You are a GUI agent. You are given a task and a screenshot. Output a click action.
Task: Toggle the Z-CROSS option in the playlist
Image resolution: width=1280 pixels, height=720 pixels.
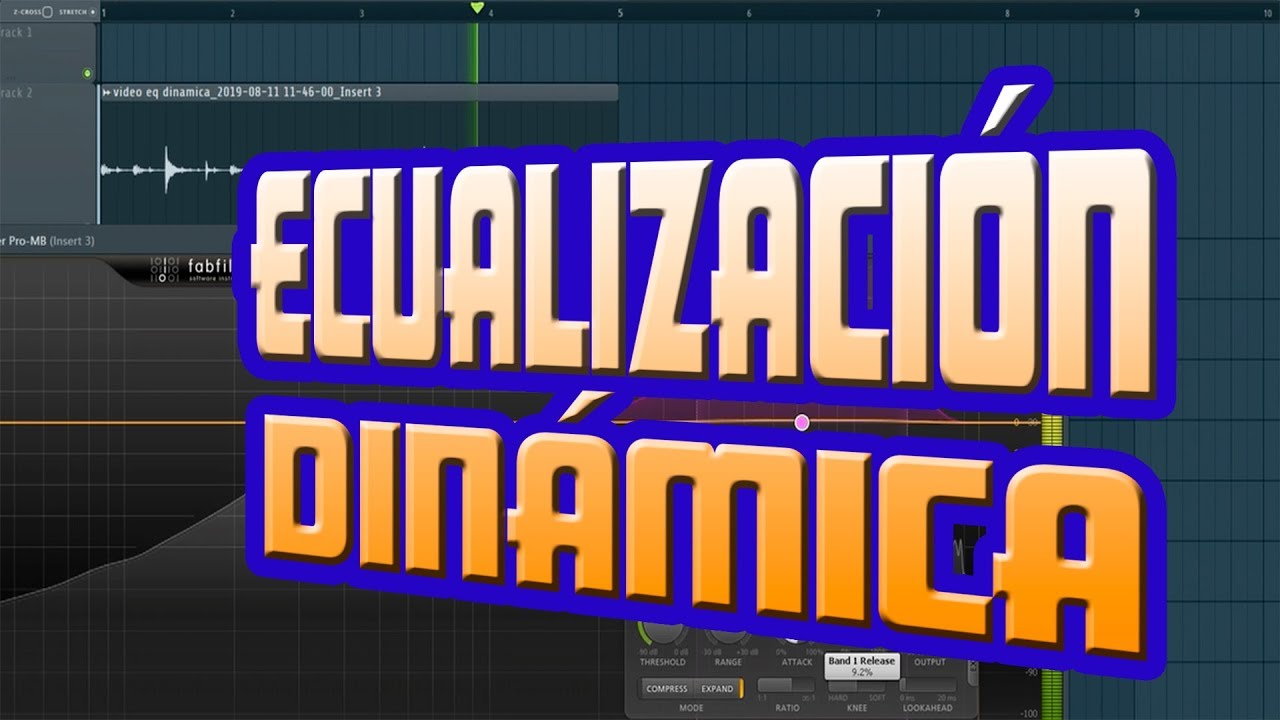(46, 12)
